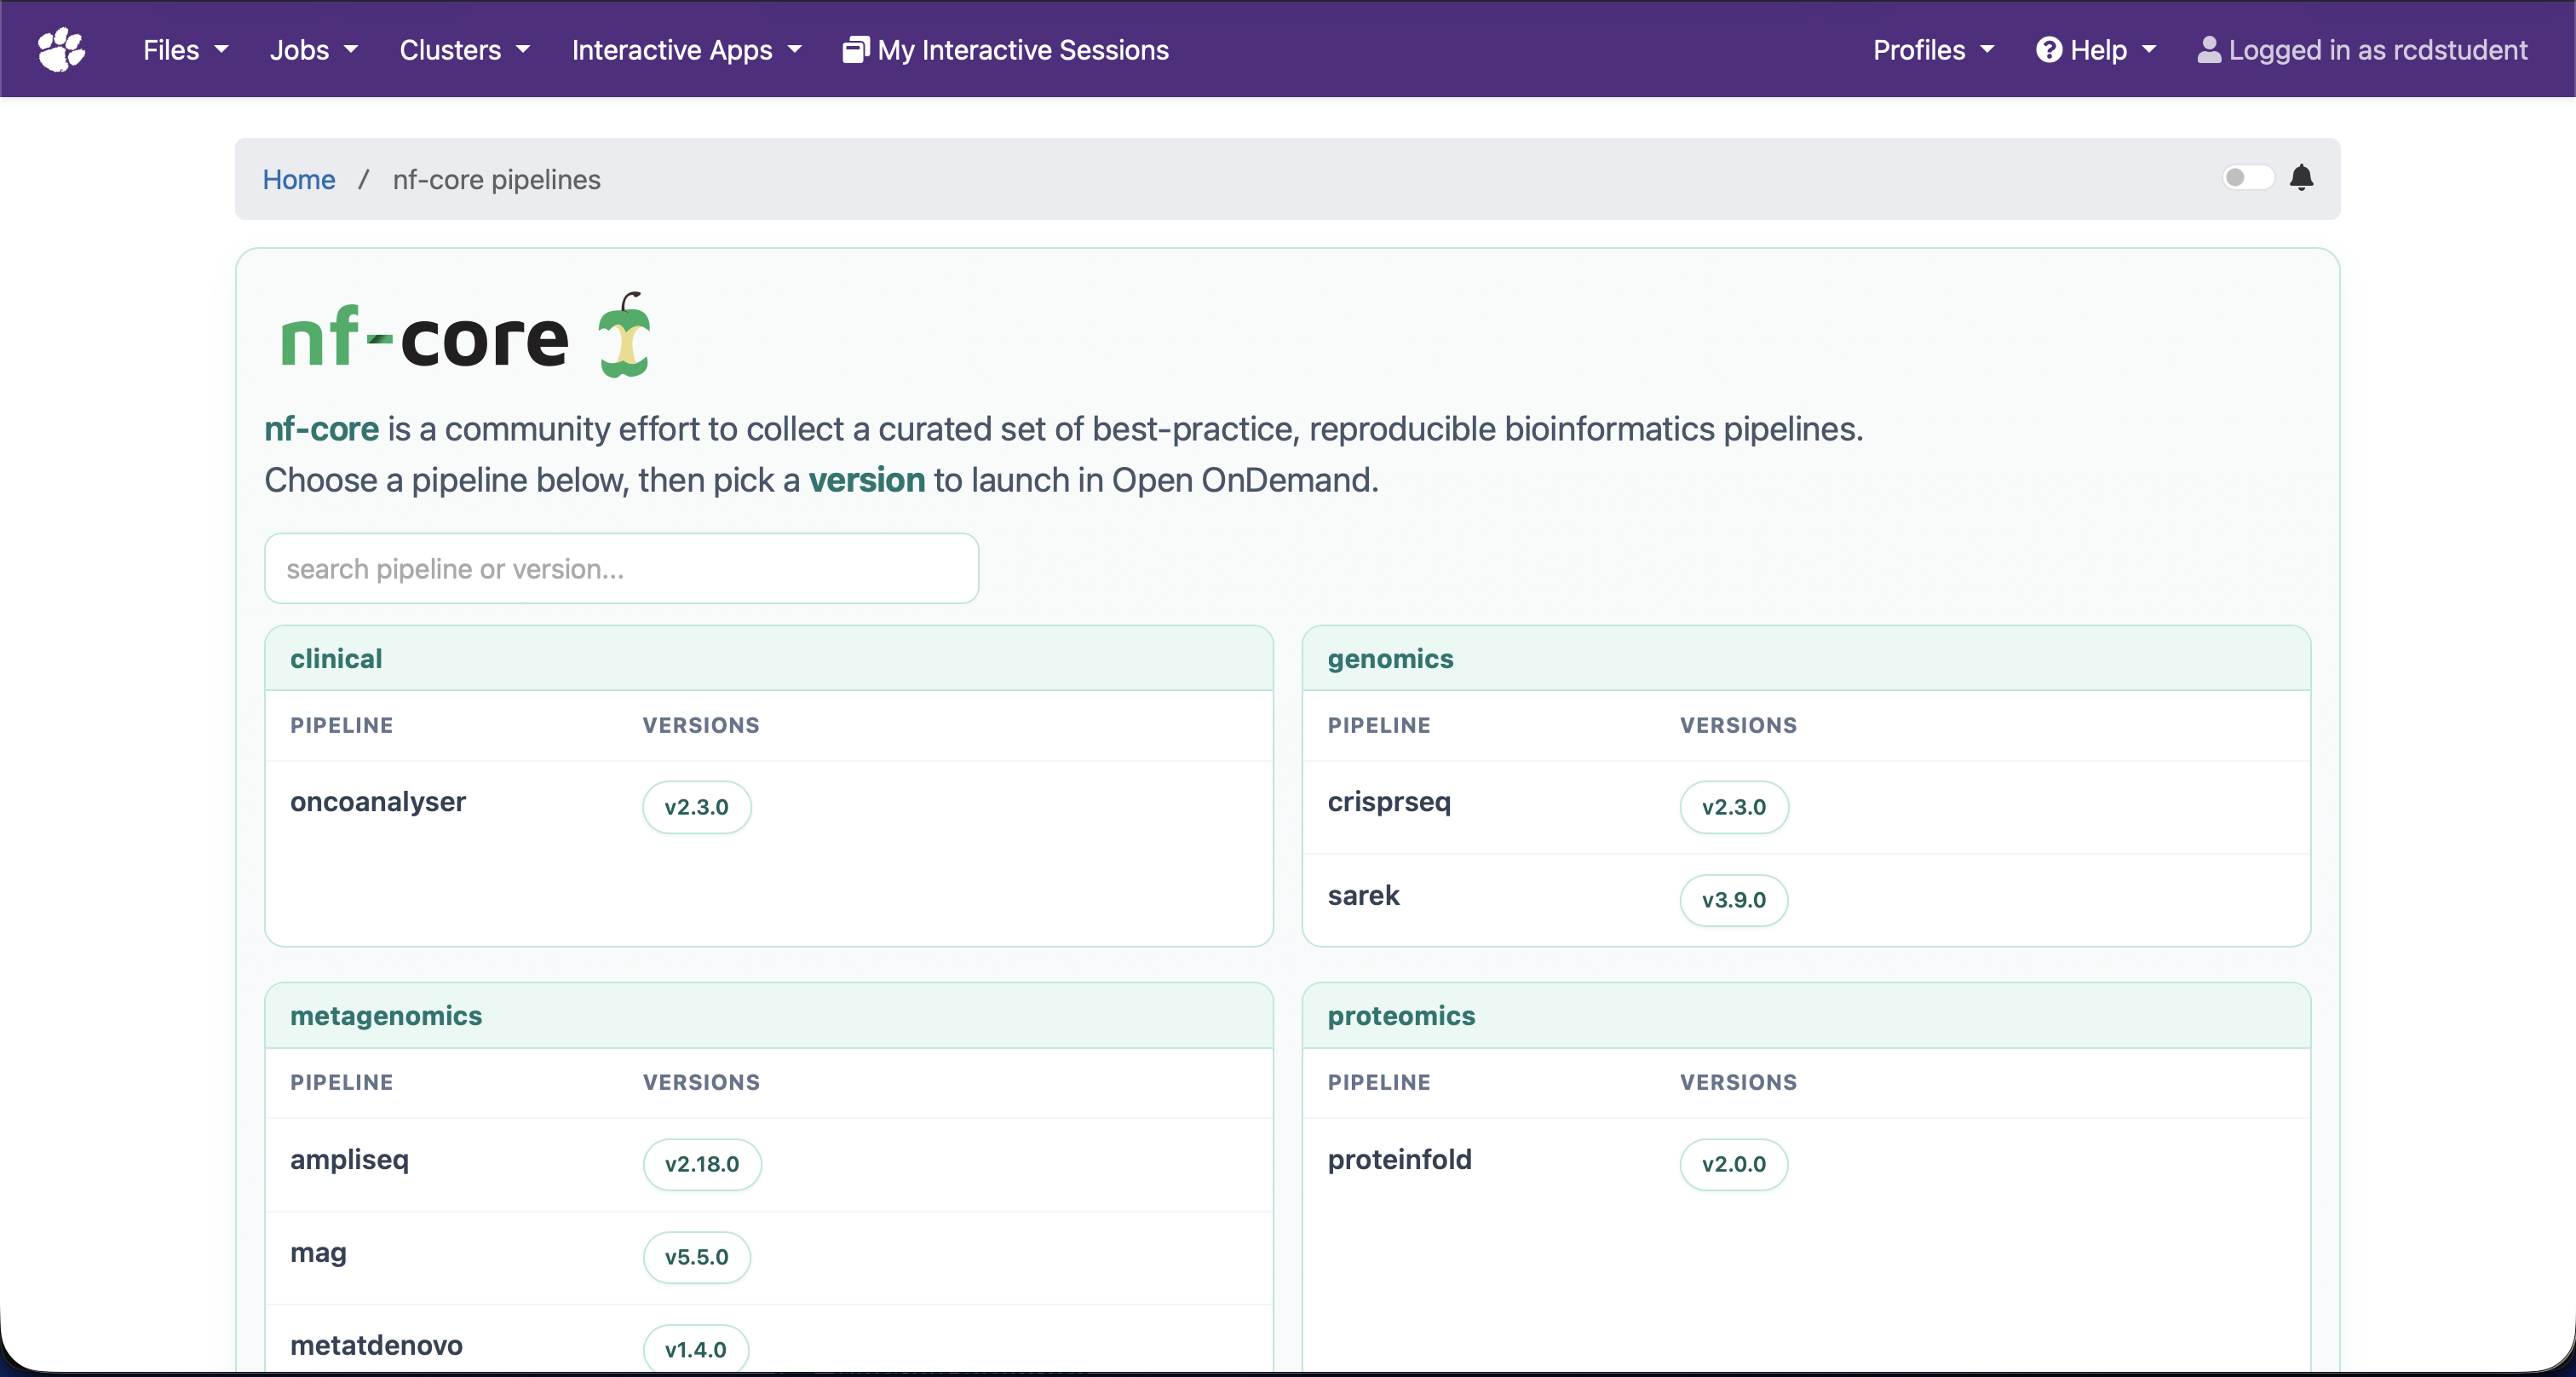Screen dimensions: 2576x1377
Task: Expand the Clusters dropdown
Action: coord(465,49)
